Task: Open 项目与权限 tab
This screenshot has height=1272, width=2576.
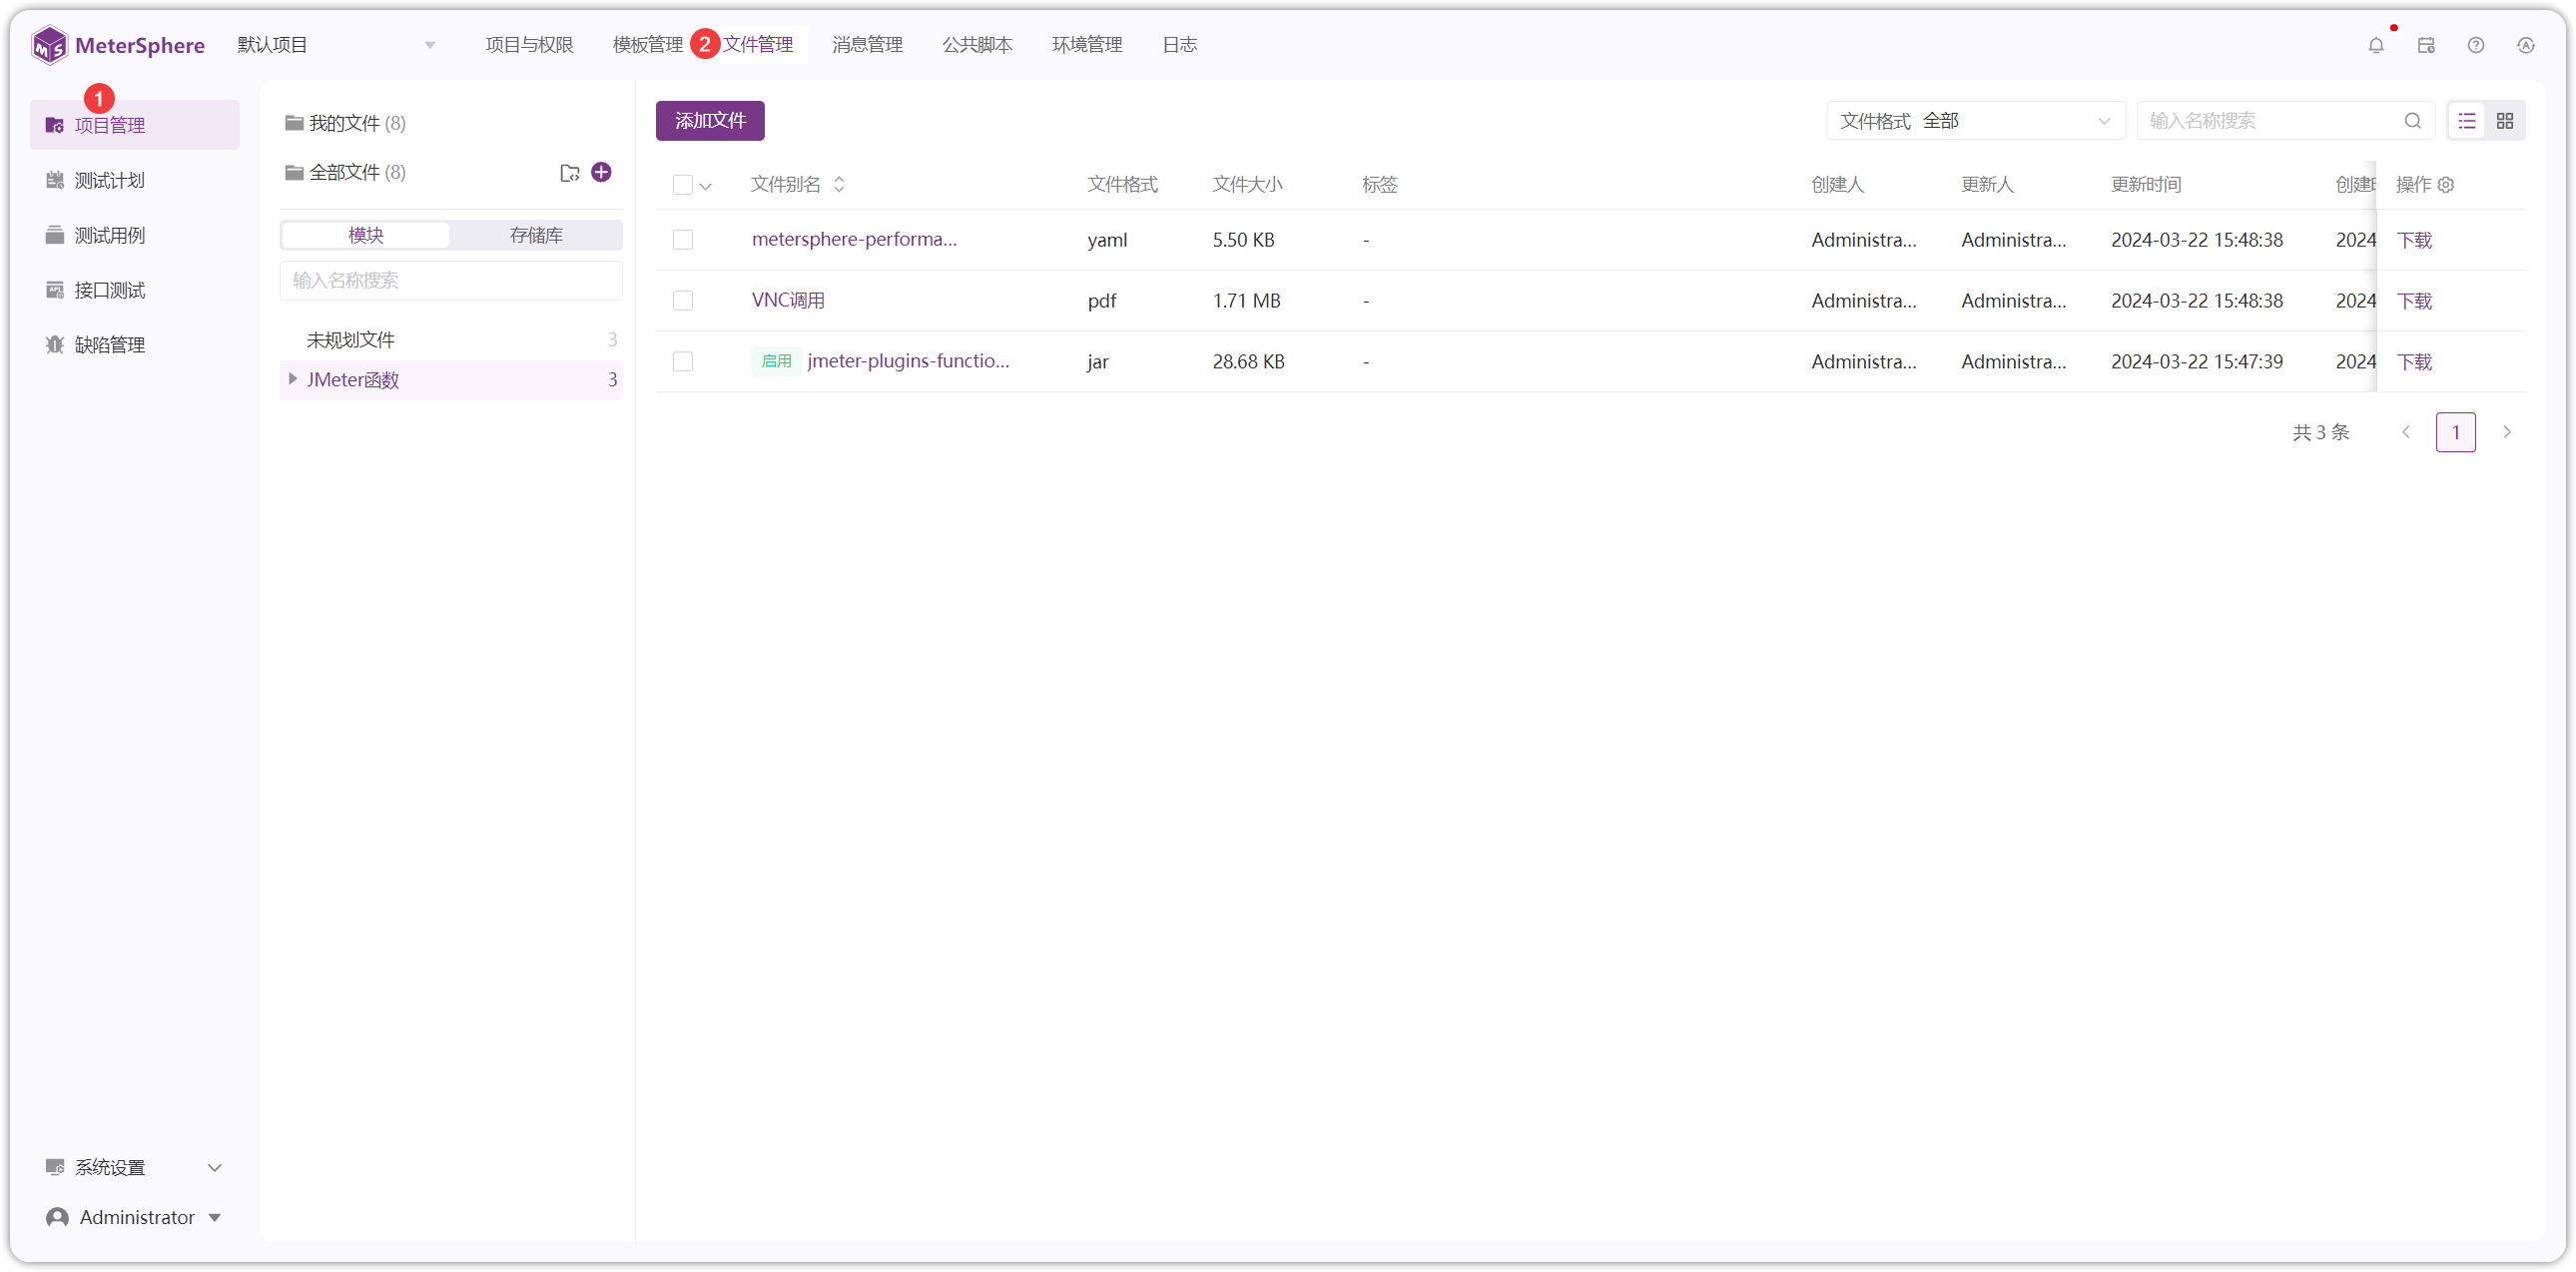Action: click(529, 45)
